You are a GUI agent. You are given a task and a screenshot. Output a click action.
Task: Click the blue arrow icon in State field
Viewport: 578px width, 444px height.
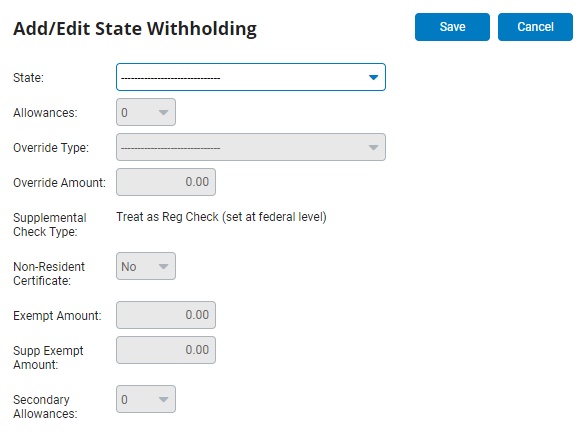tap(373, 77)
